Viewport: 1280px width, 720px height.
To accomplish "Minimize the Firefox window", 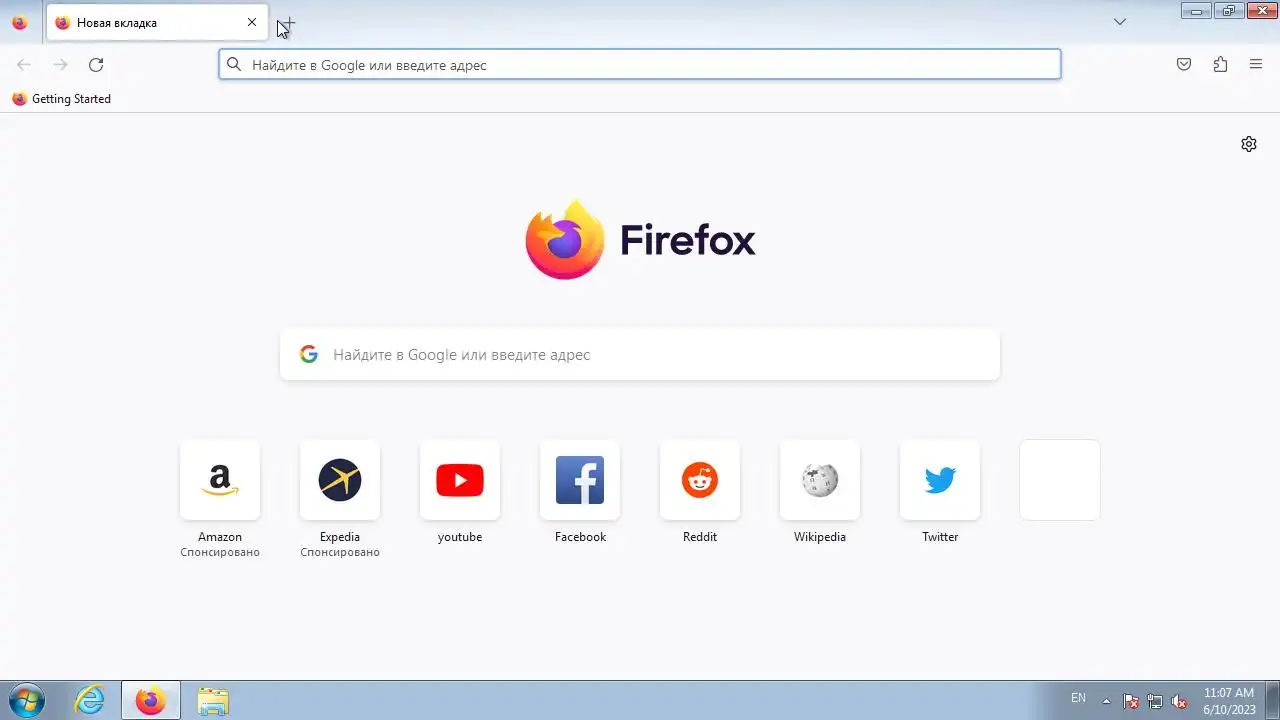I will tap(1196, 11).
